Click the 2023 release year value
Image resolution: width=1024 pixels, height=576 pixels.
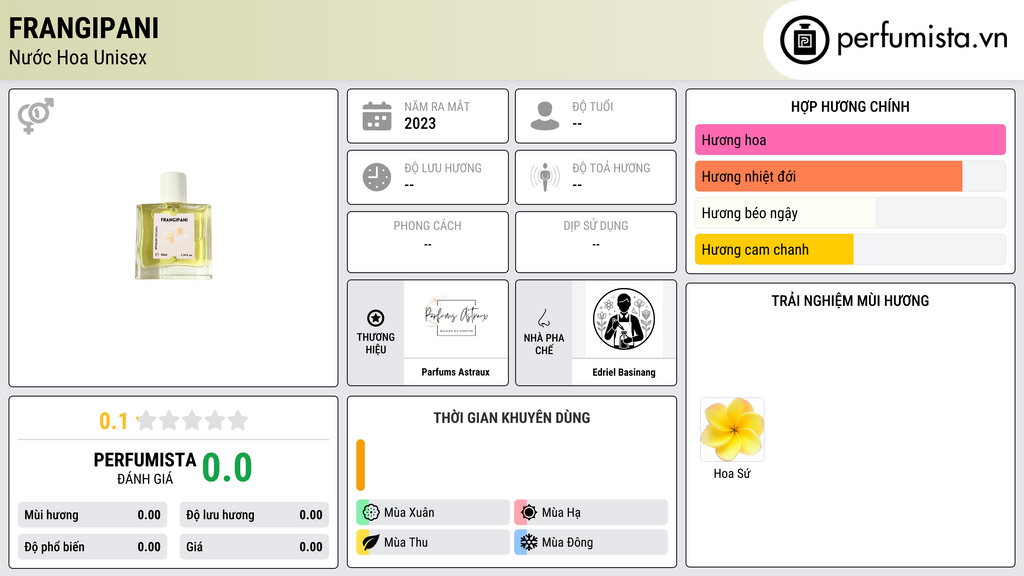pyautogui.click(x=420, y=123)
